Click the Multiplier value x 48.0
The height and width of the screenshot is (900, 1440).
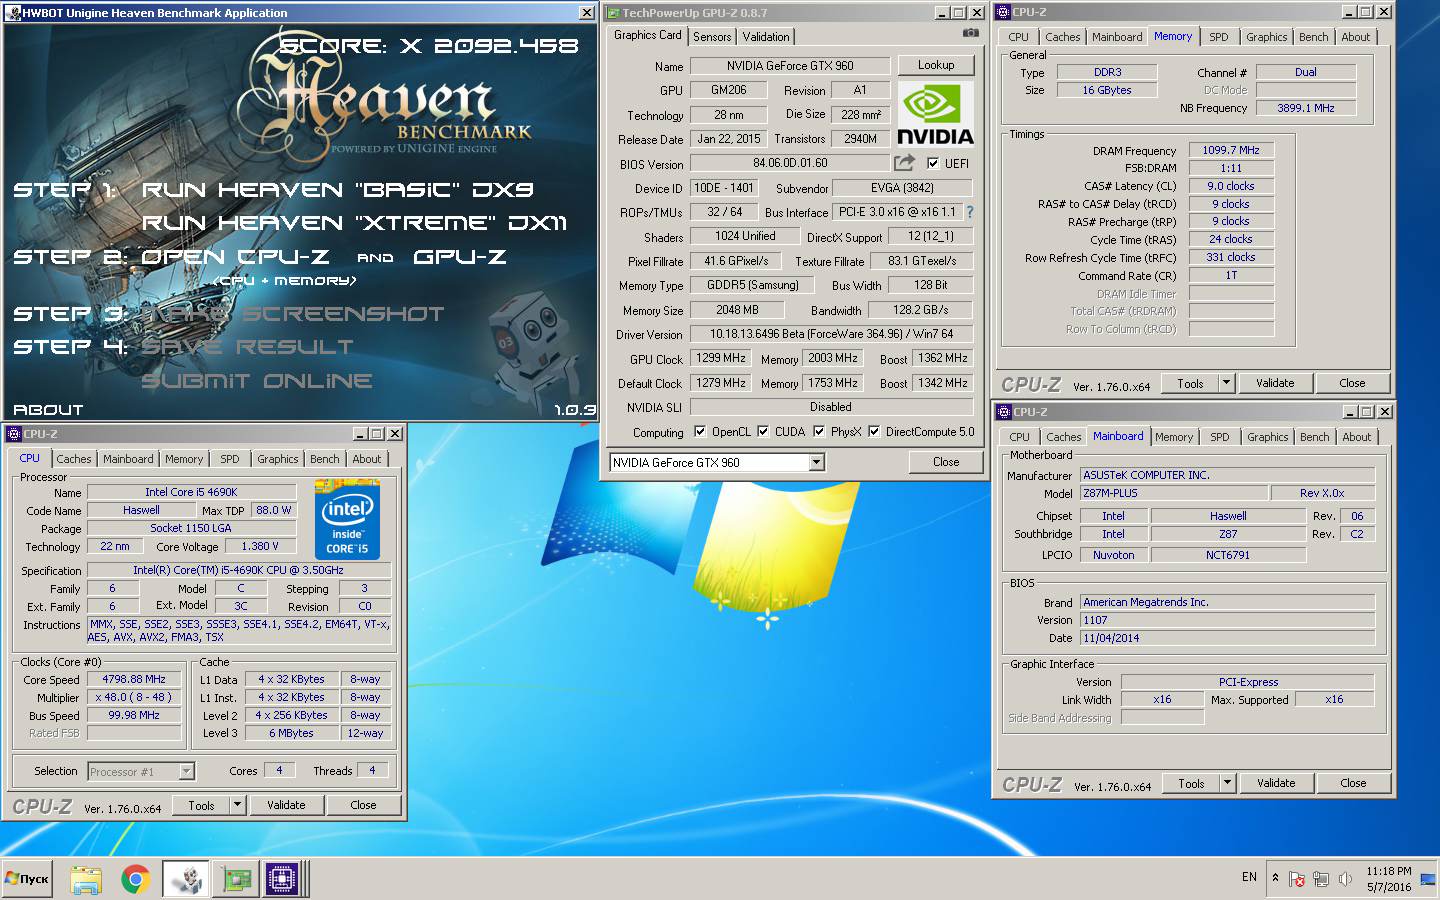pyautogui.click(x=134, y=697)
